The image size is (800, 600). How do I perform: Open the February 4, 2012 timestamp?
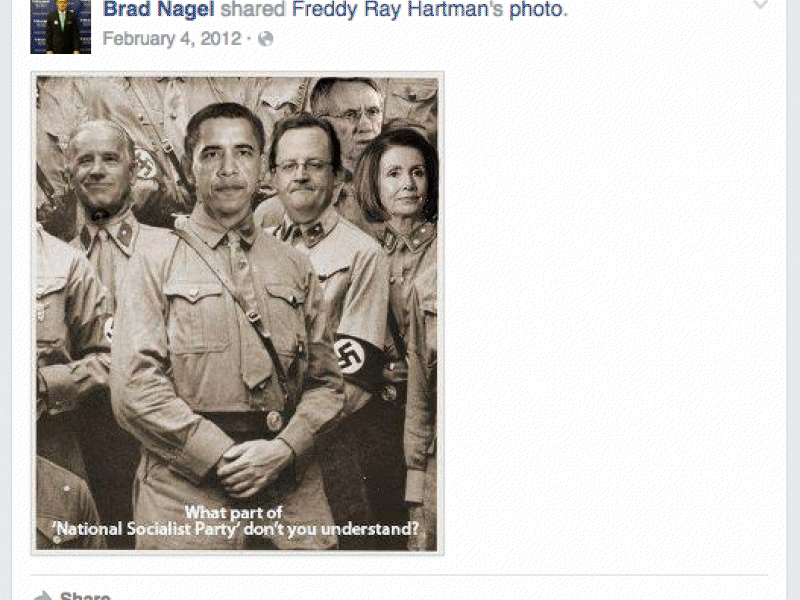[172, 39]
